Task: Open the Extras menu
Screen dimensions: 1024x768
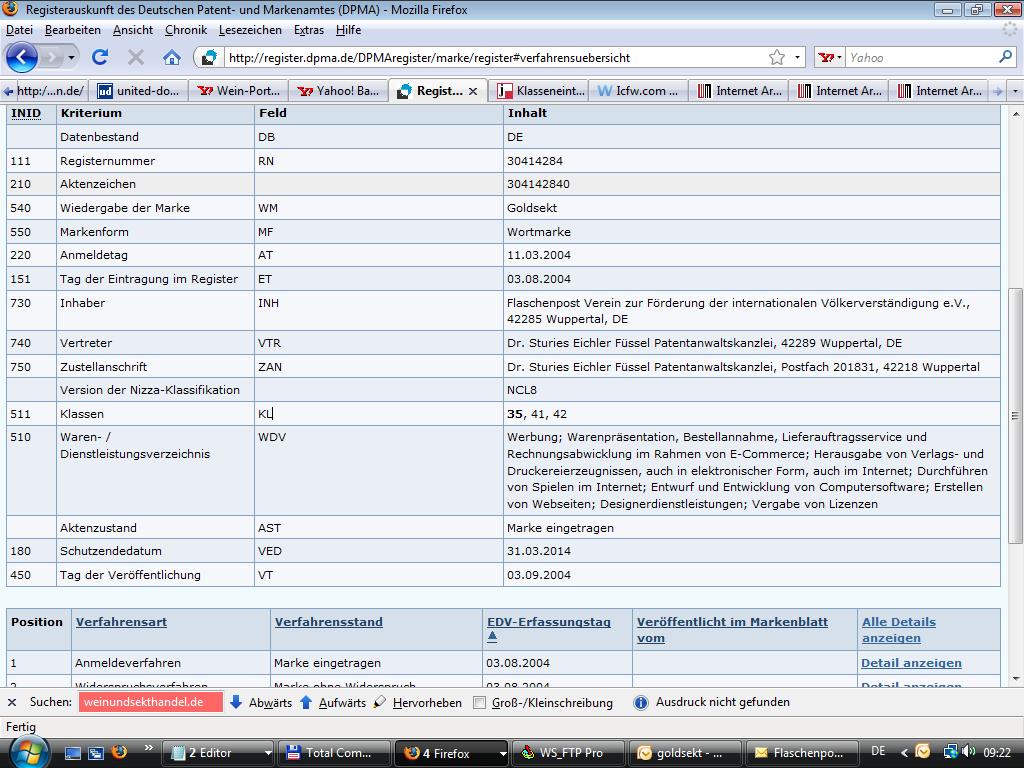Action: pyautogui.click(x=309, y=30)
